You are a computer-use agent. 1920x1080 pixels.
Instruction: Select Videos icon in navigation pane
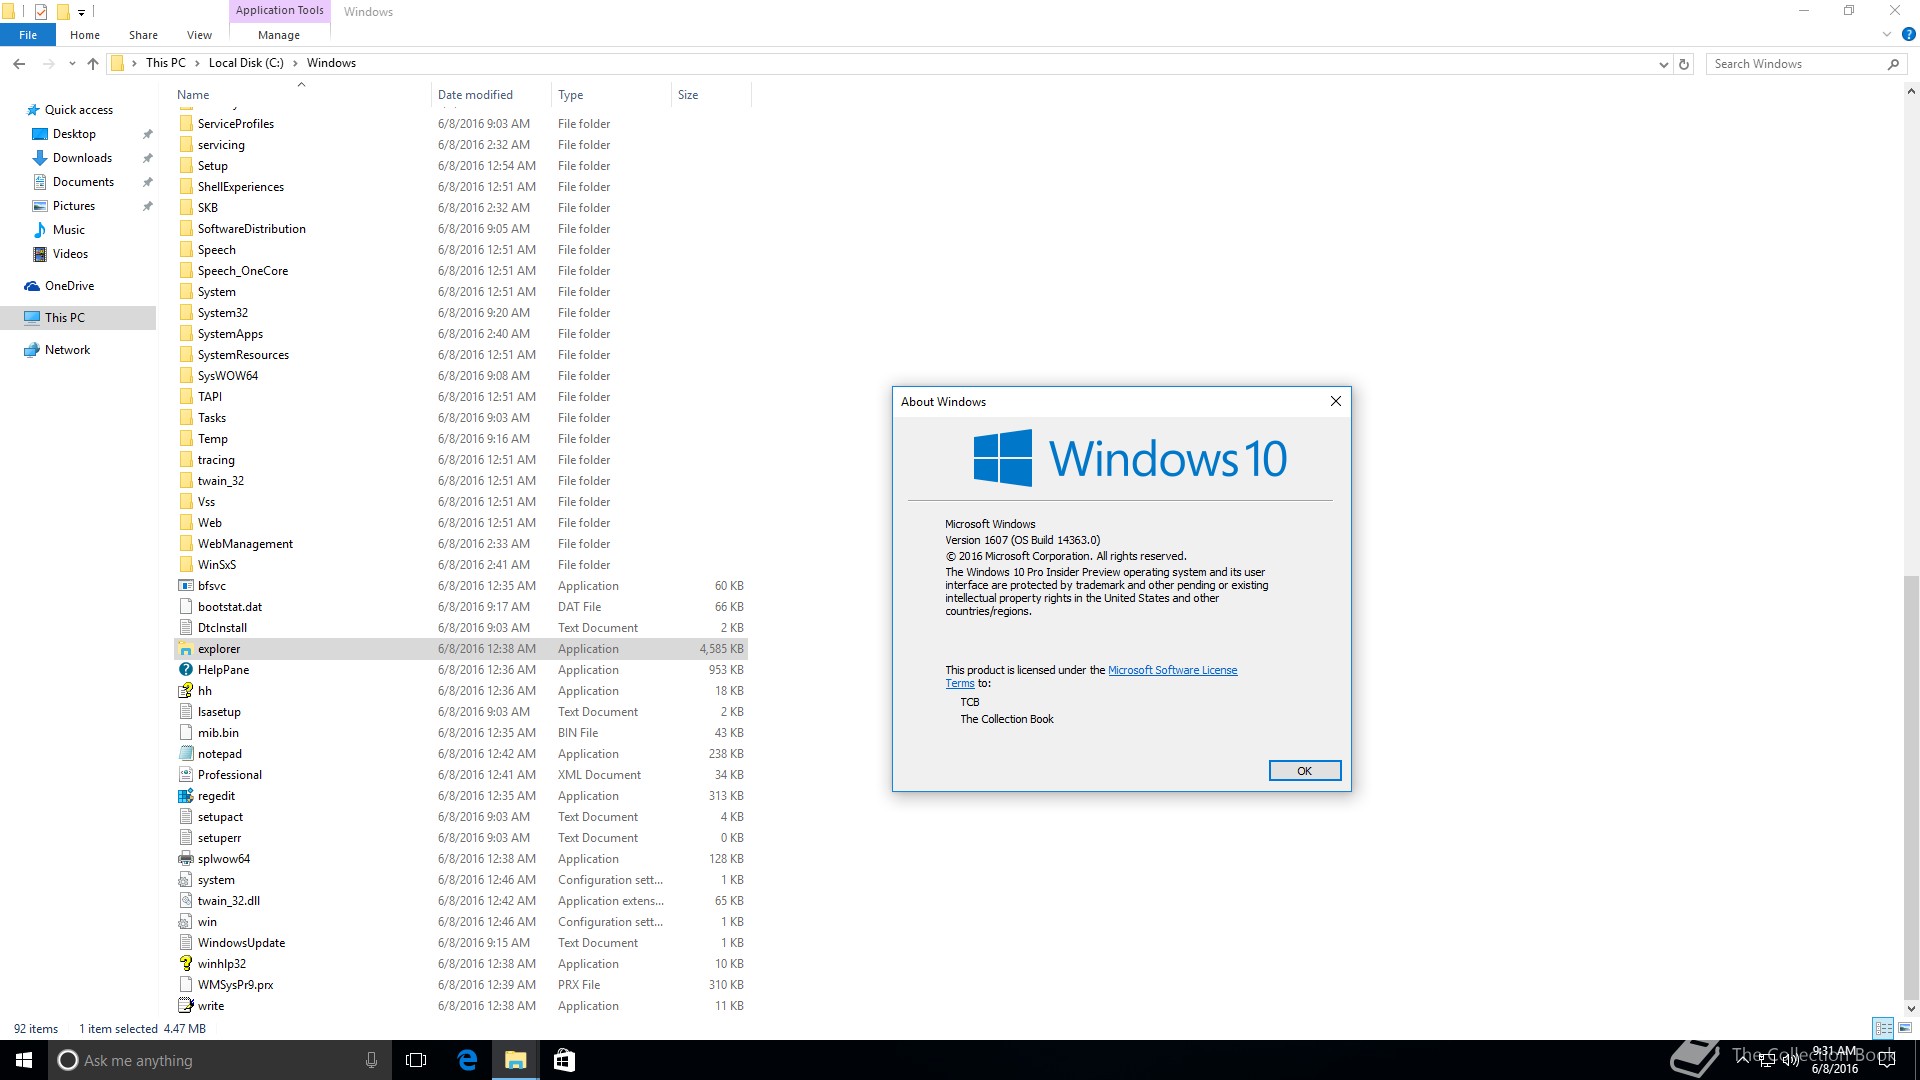(40, 254)
